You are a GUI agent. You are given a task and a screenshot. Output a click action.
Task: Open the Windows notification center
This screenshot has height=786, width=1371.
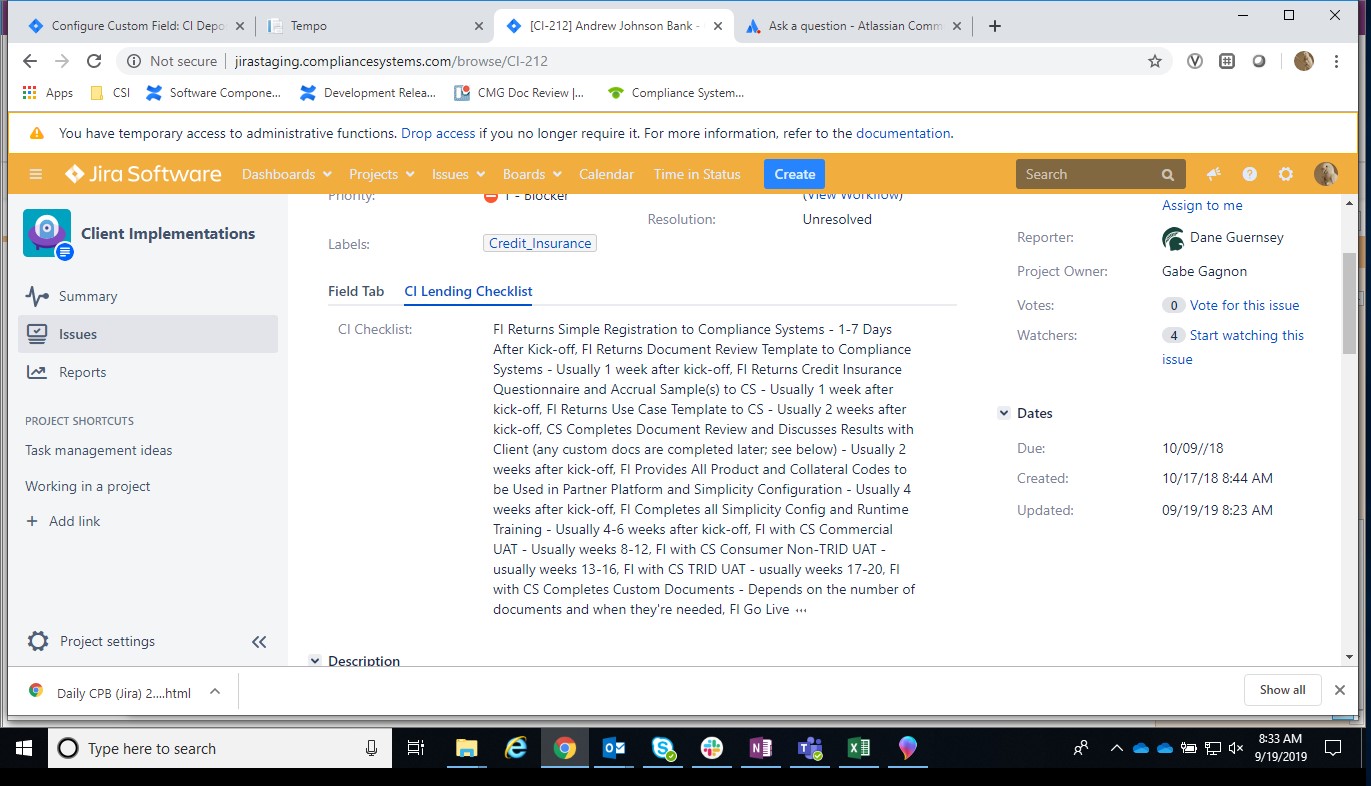1332,748
